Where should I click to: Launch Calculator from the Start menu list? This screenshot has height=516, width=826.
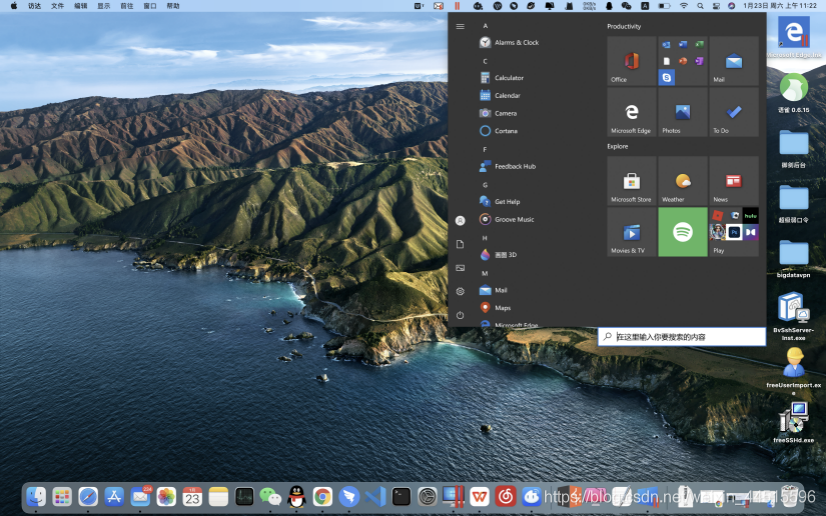click(502, 78)
